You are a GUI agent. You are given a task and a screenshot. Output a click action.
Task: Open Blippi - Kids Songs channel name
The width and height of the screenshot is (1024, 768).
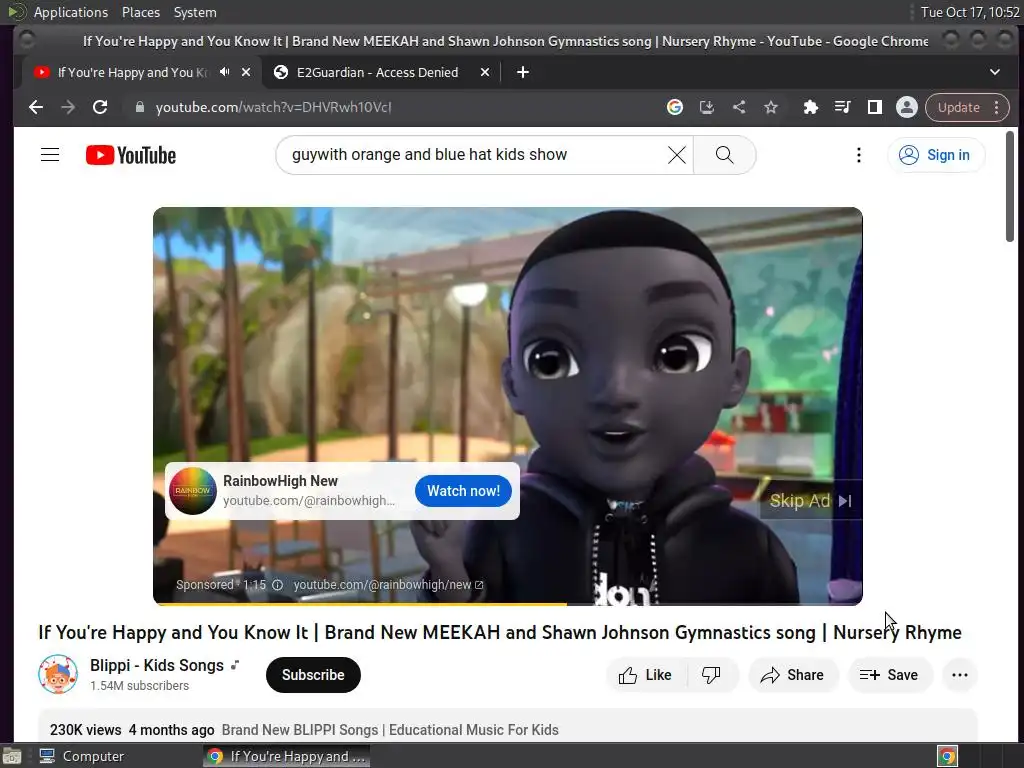(x=157, y=665)
